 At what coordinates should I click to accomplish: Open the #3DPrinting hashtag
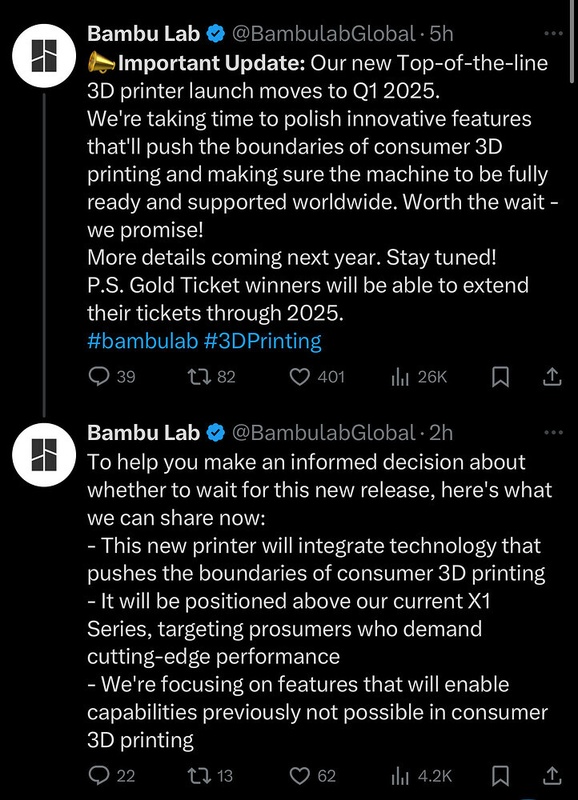(263, 341)
